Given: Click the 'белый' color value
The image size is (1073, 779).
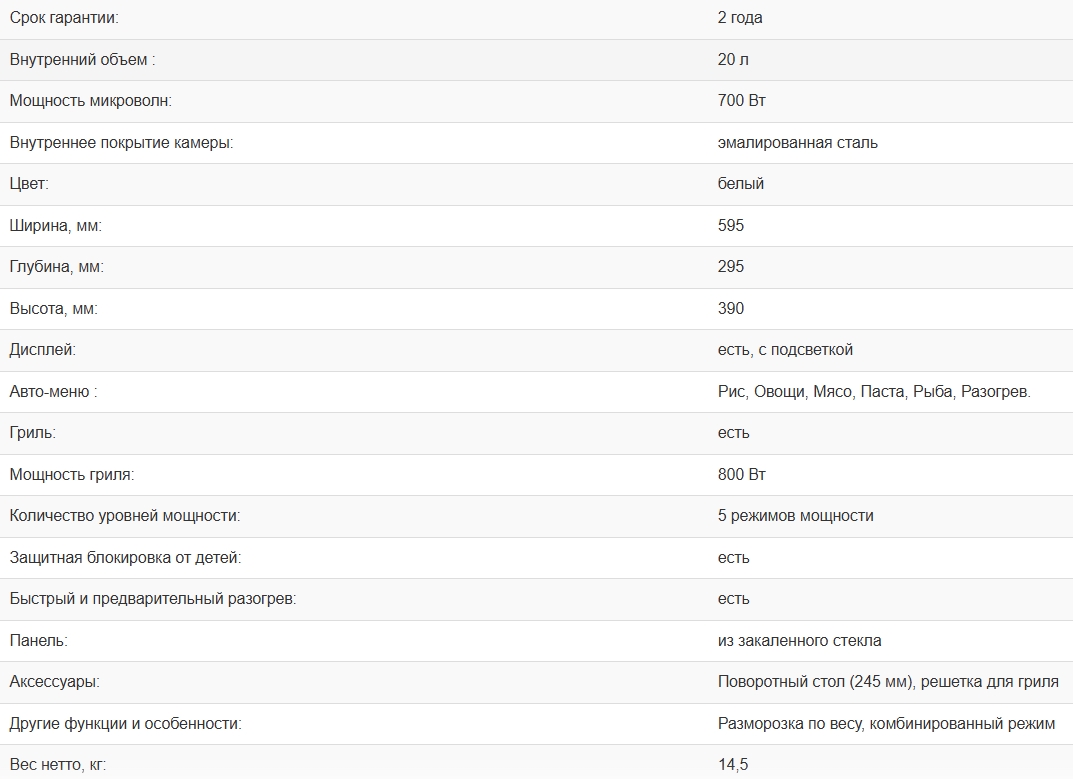Looking at the screenshot, I should coord(740,184).
